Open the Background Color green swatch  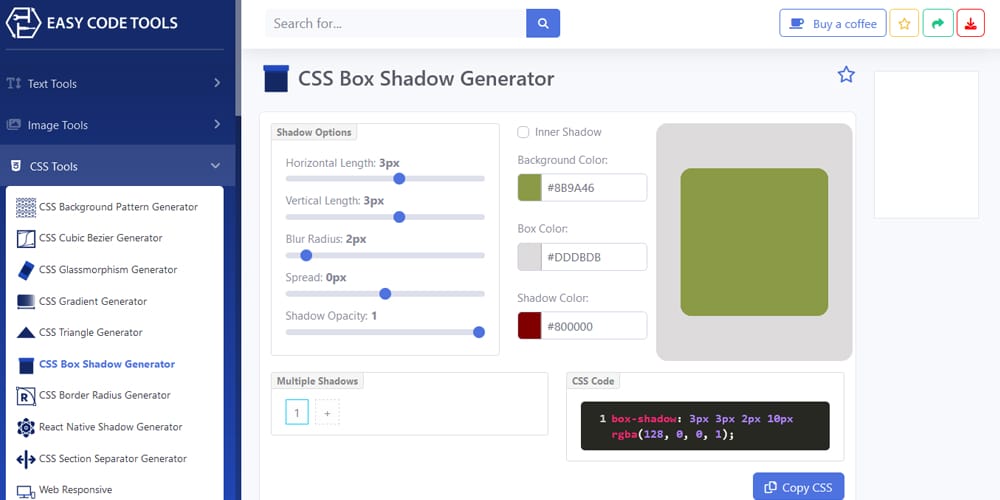(529, 188)
